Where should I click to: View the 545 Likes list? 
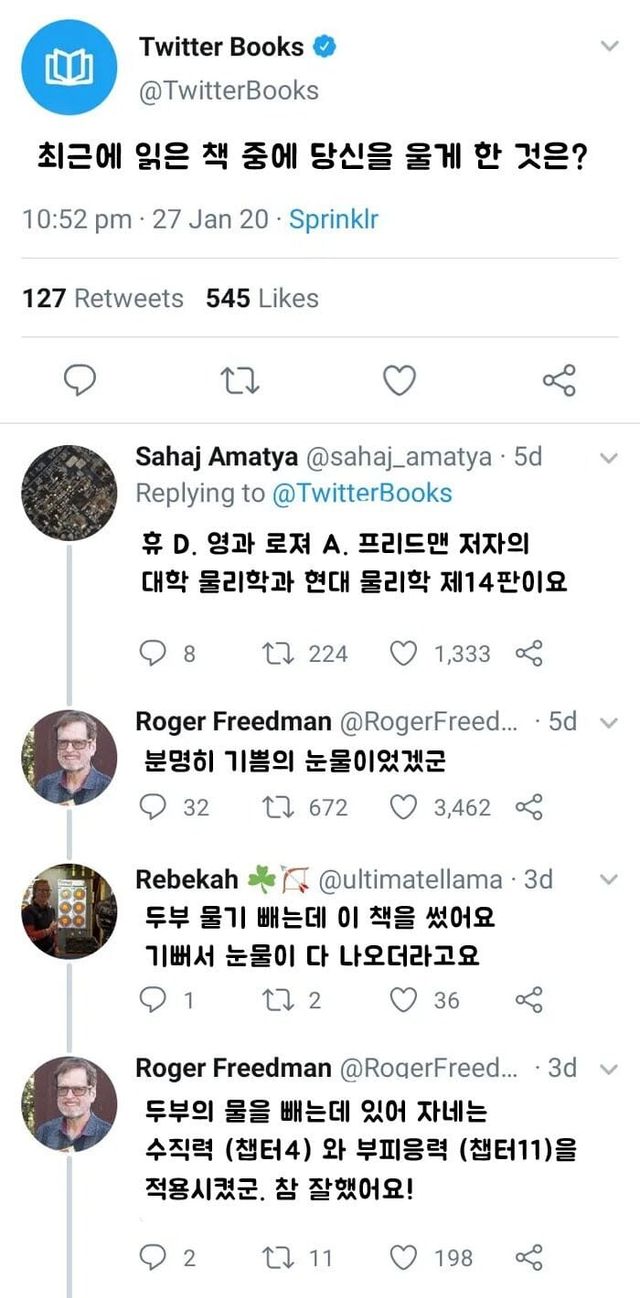(262, 298)
